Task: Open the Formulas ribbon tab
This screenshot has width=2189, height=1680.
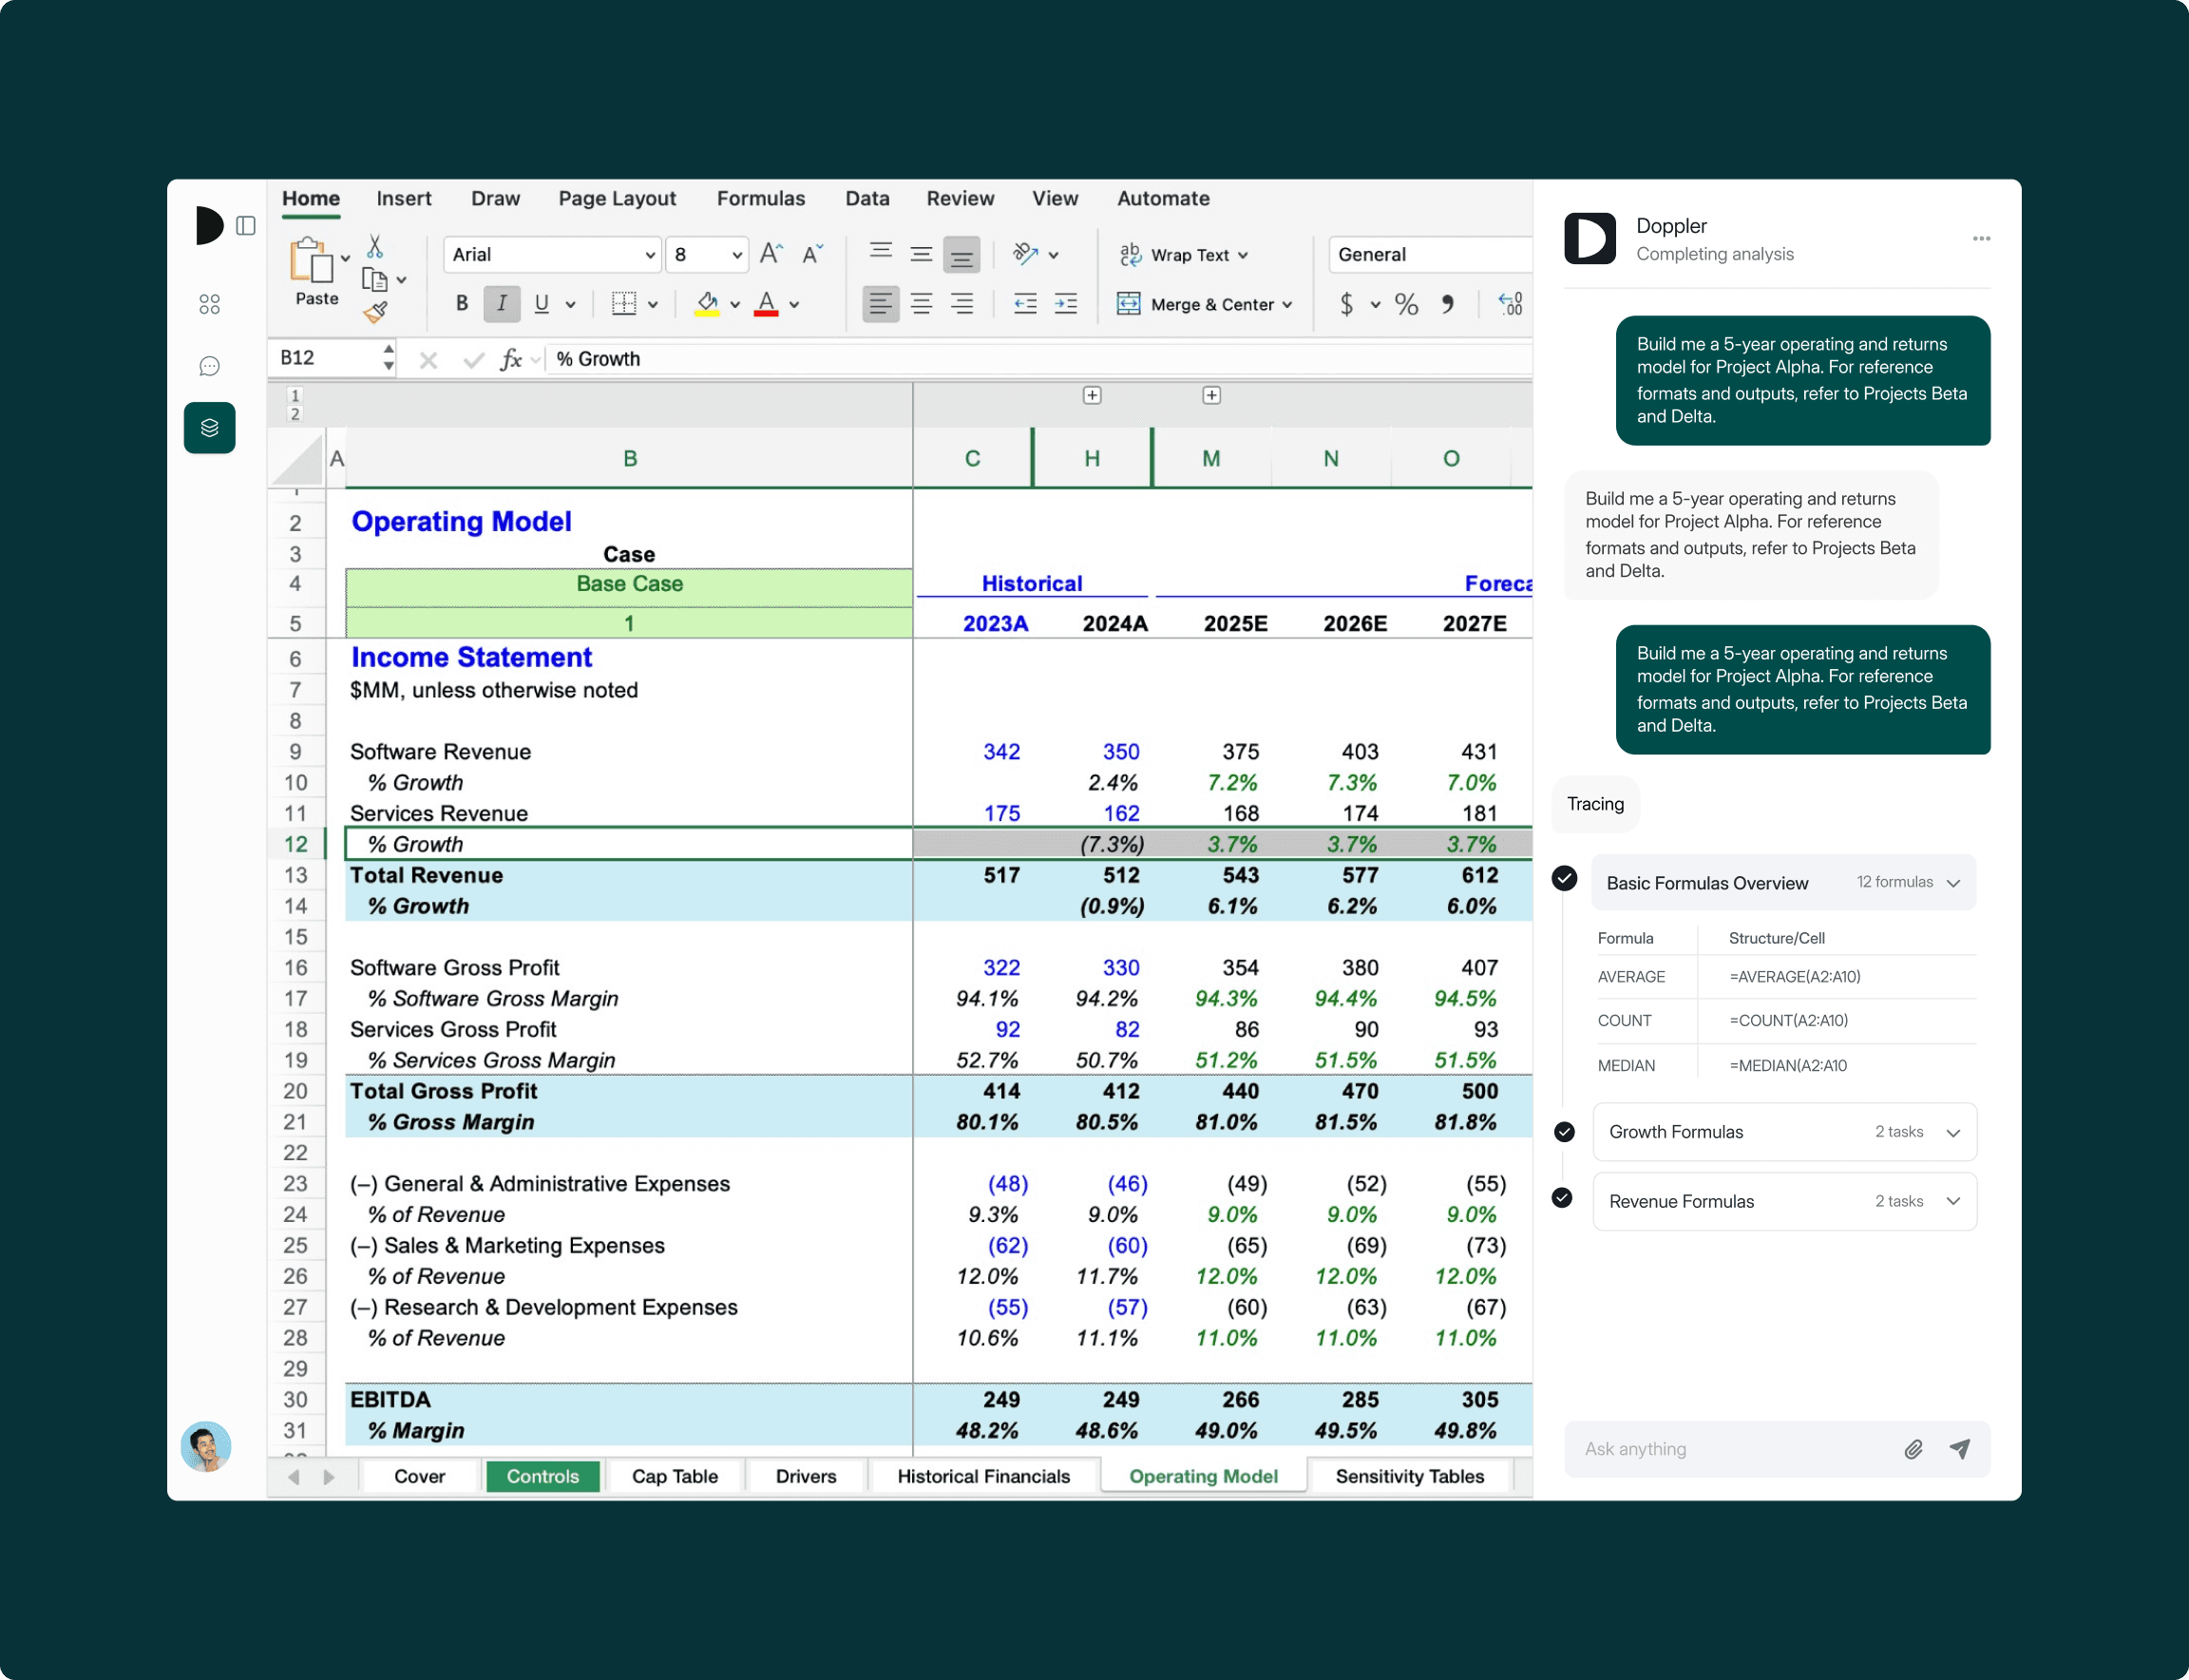Action: (x=760, y=198)
